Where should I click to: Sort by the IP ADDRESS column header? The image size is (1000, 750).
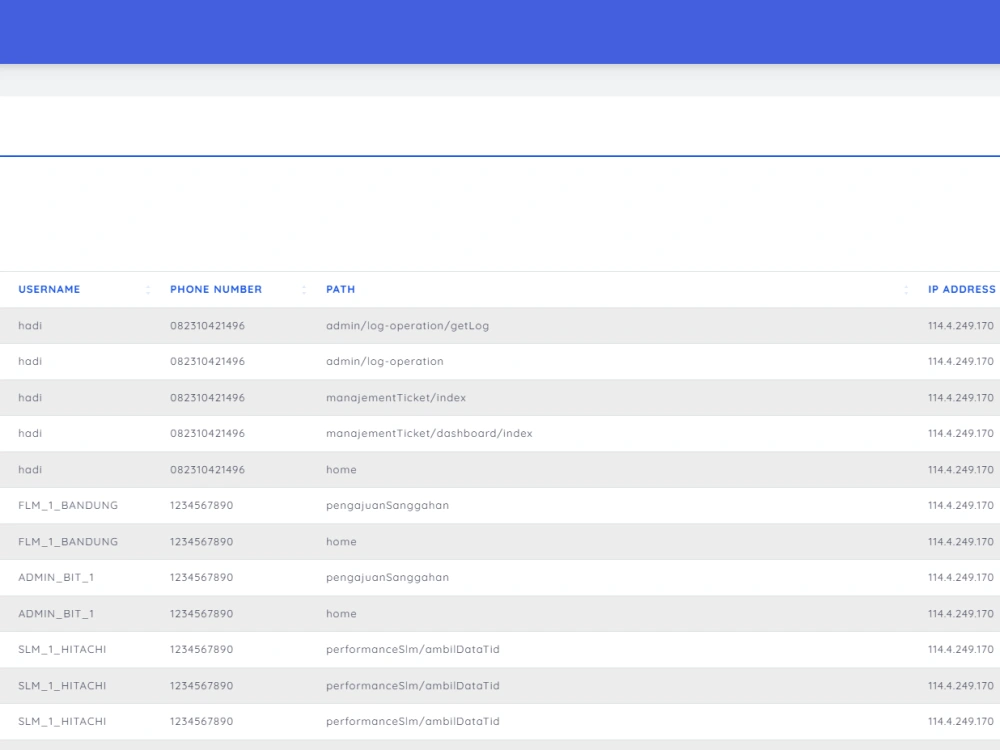(961, 290)
